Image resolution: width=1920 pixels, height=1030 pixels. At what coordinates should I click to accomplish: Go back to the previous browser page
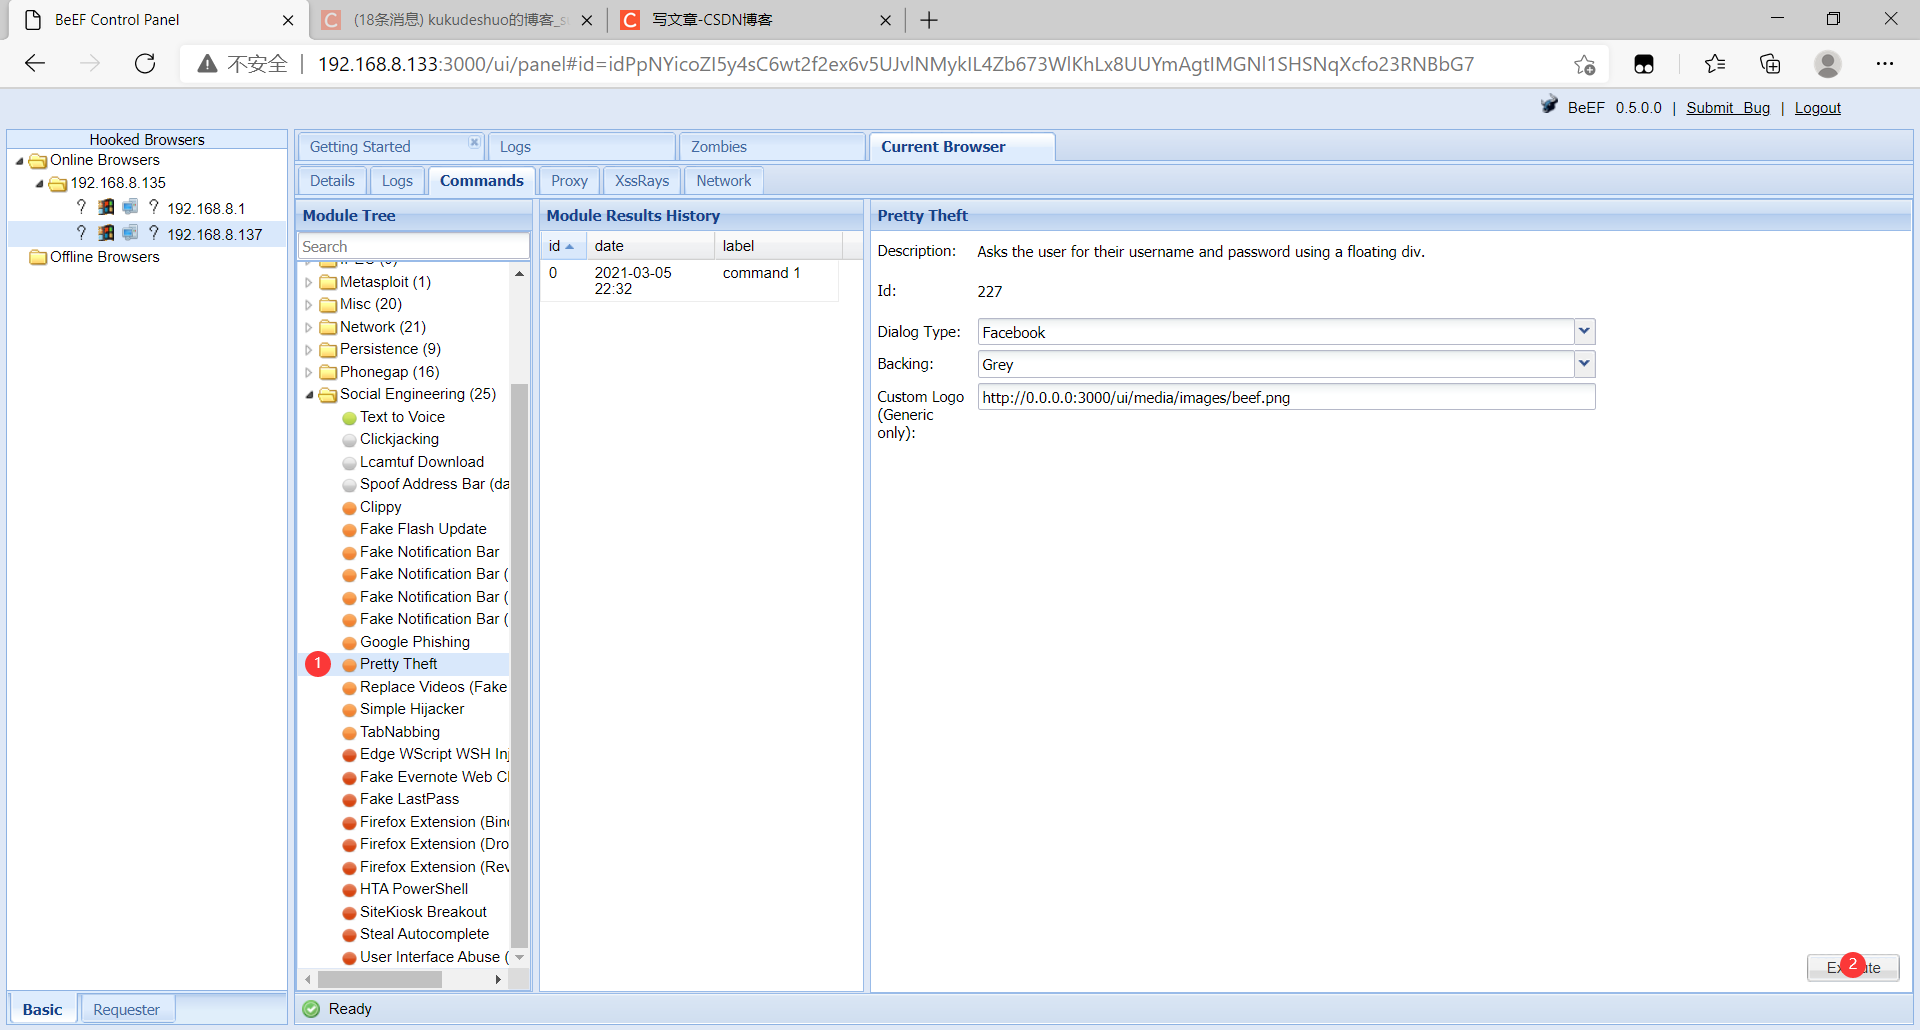(x=35, y=64)
